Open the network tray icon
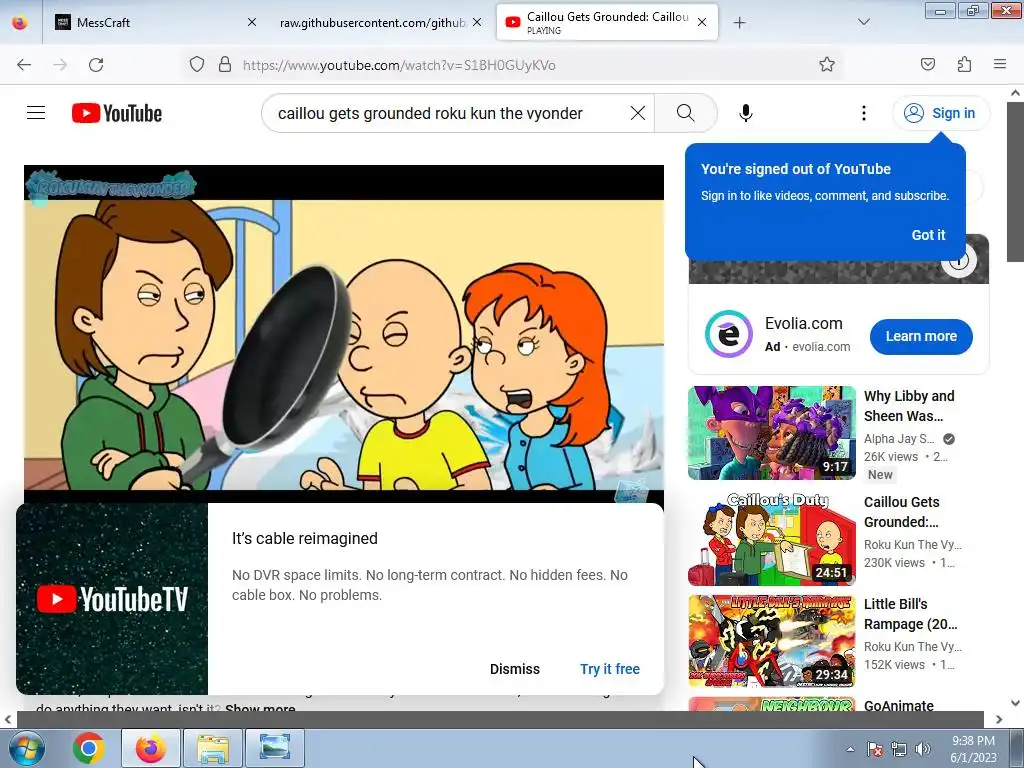The height and width of the screenshot is (768, 1024). (899, 749)
